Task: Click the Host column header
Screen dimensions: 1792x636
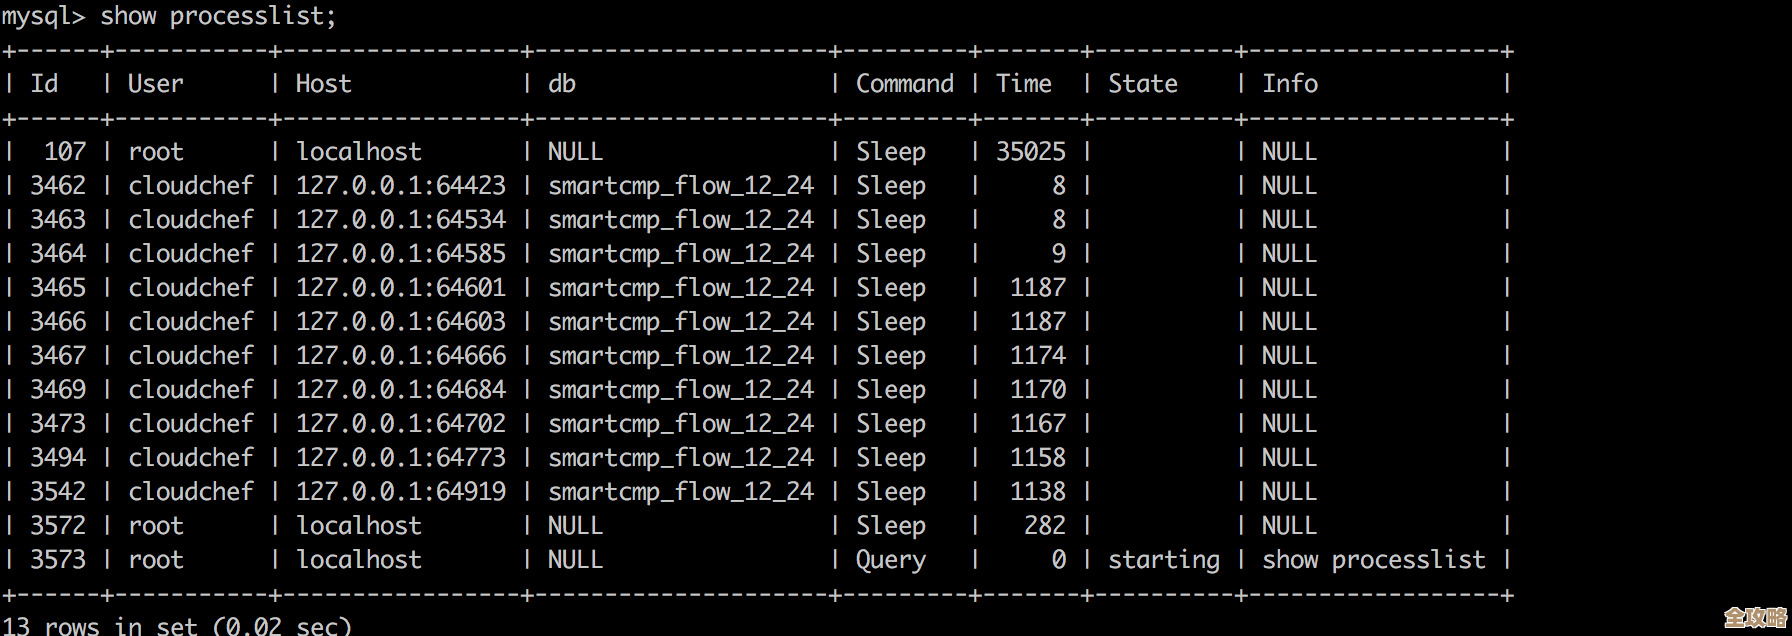Action: coord(323,84)
